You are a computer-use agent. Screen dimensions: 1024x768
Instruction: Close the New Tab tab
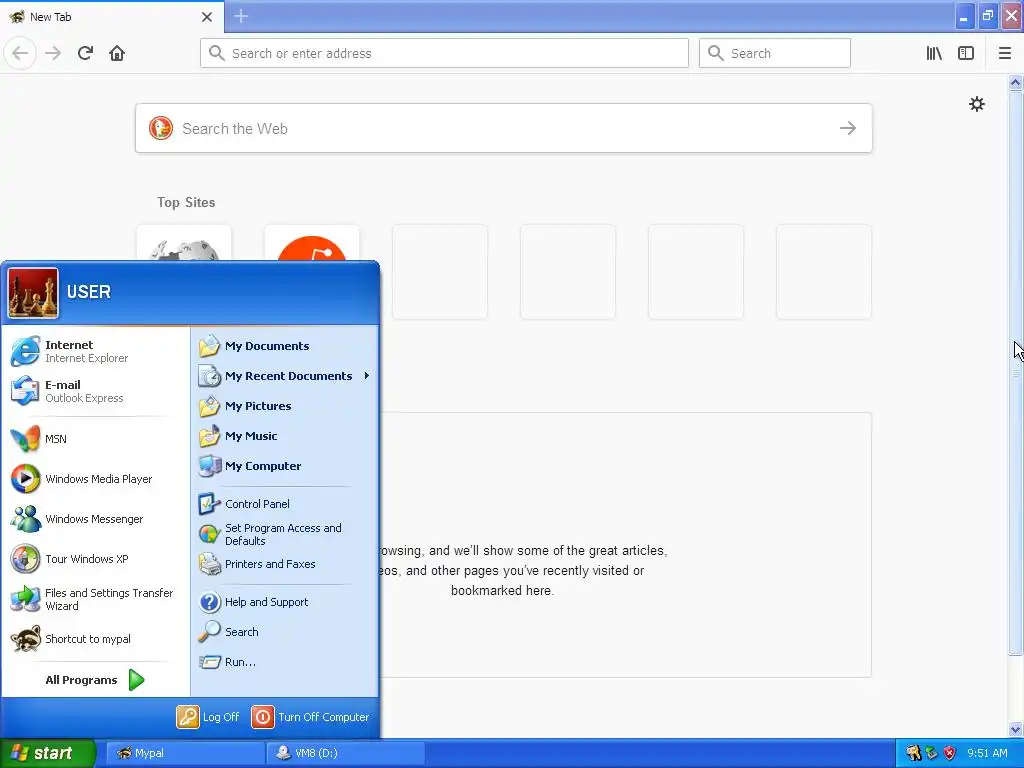coord(206,17)
